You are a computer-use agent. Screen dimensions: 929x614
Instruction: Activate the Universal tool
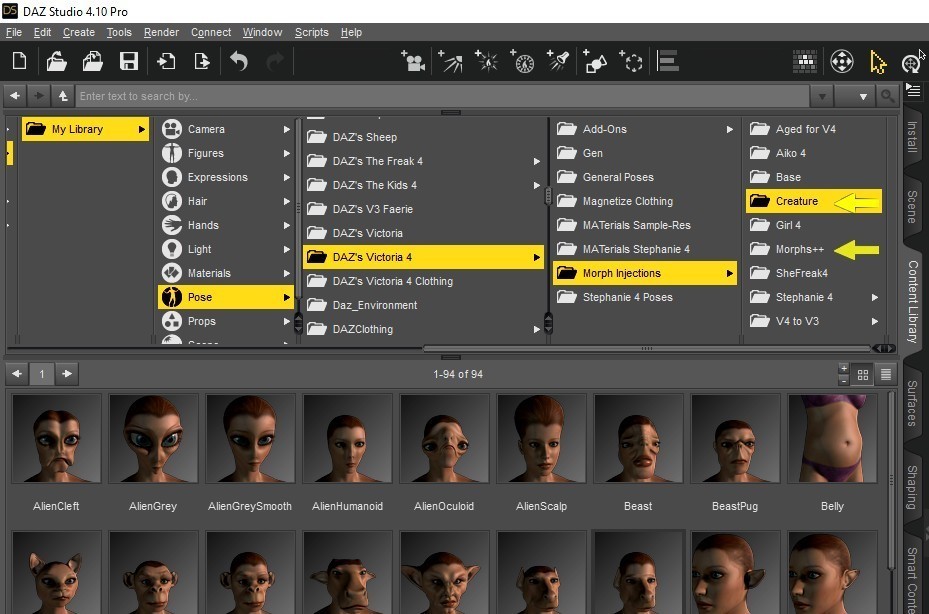(841, 61)
